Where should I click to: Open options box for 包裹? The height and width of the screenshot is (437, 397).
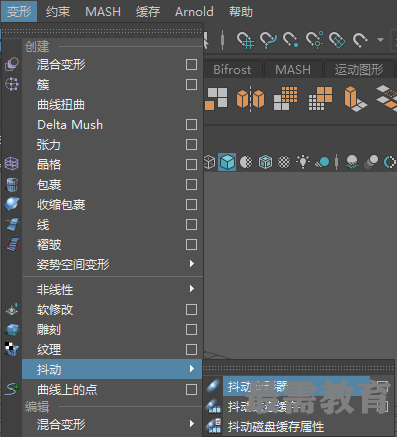tap(191, 185)
